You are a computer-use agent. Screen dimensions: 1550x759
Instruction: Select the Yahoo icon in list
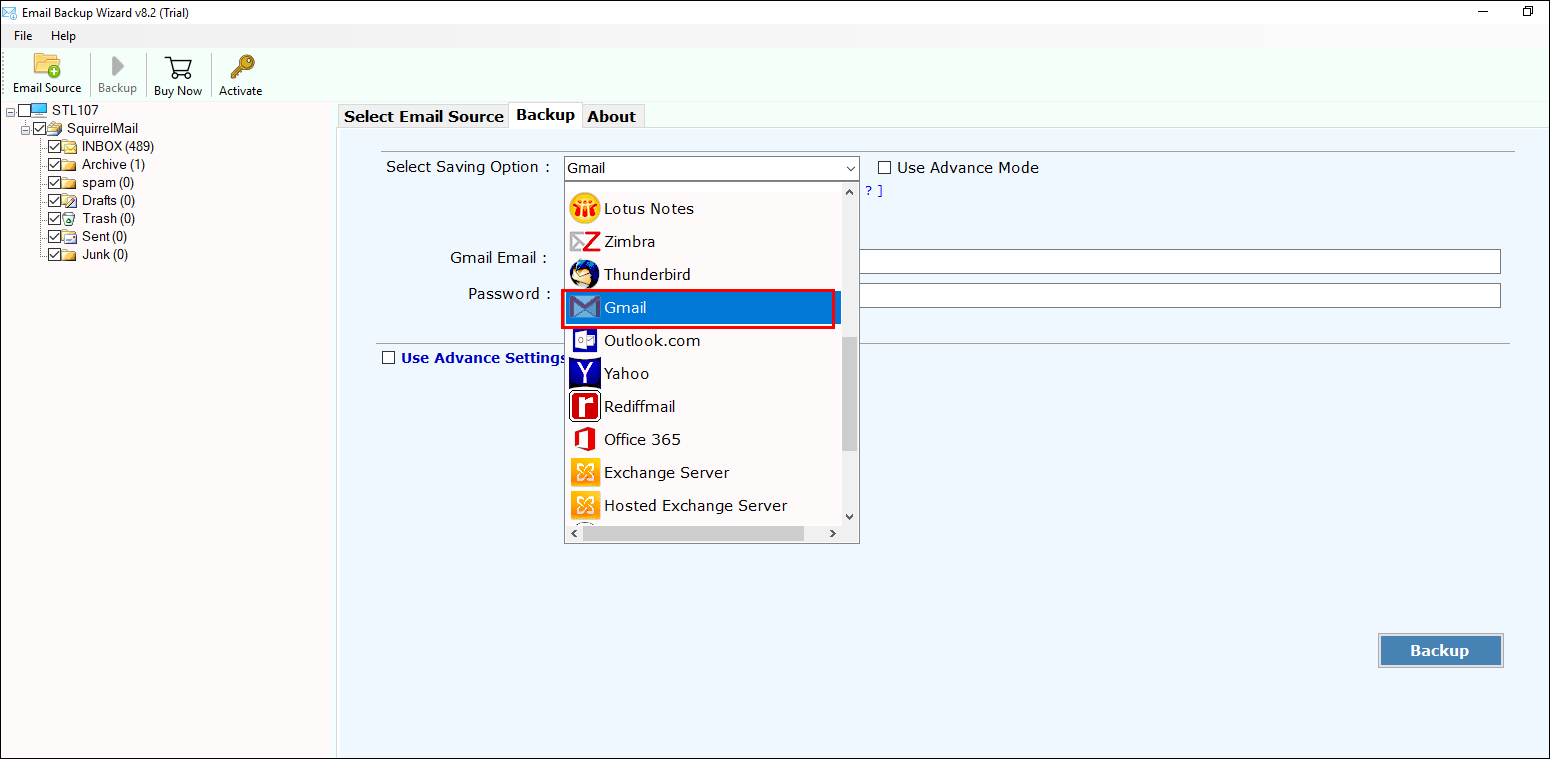coord(584,373)
